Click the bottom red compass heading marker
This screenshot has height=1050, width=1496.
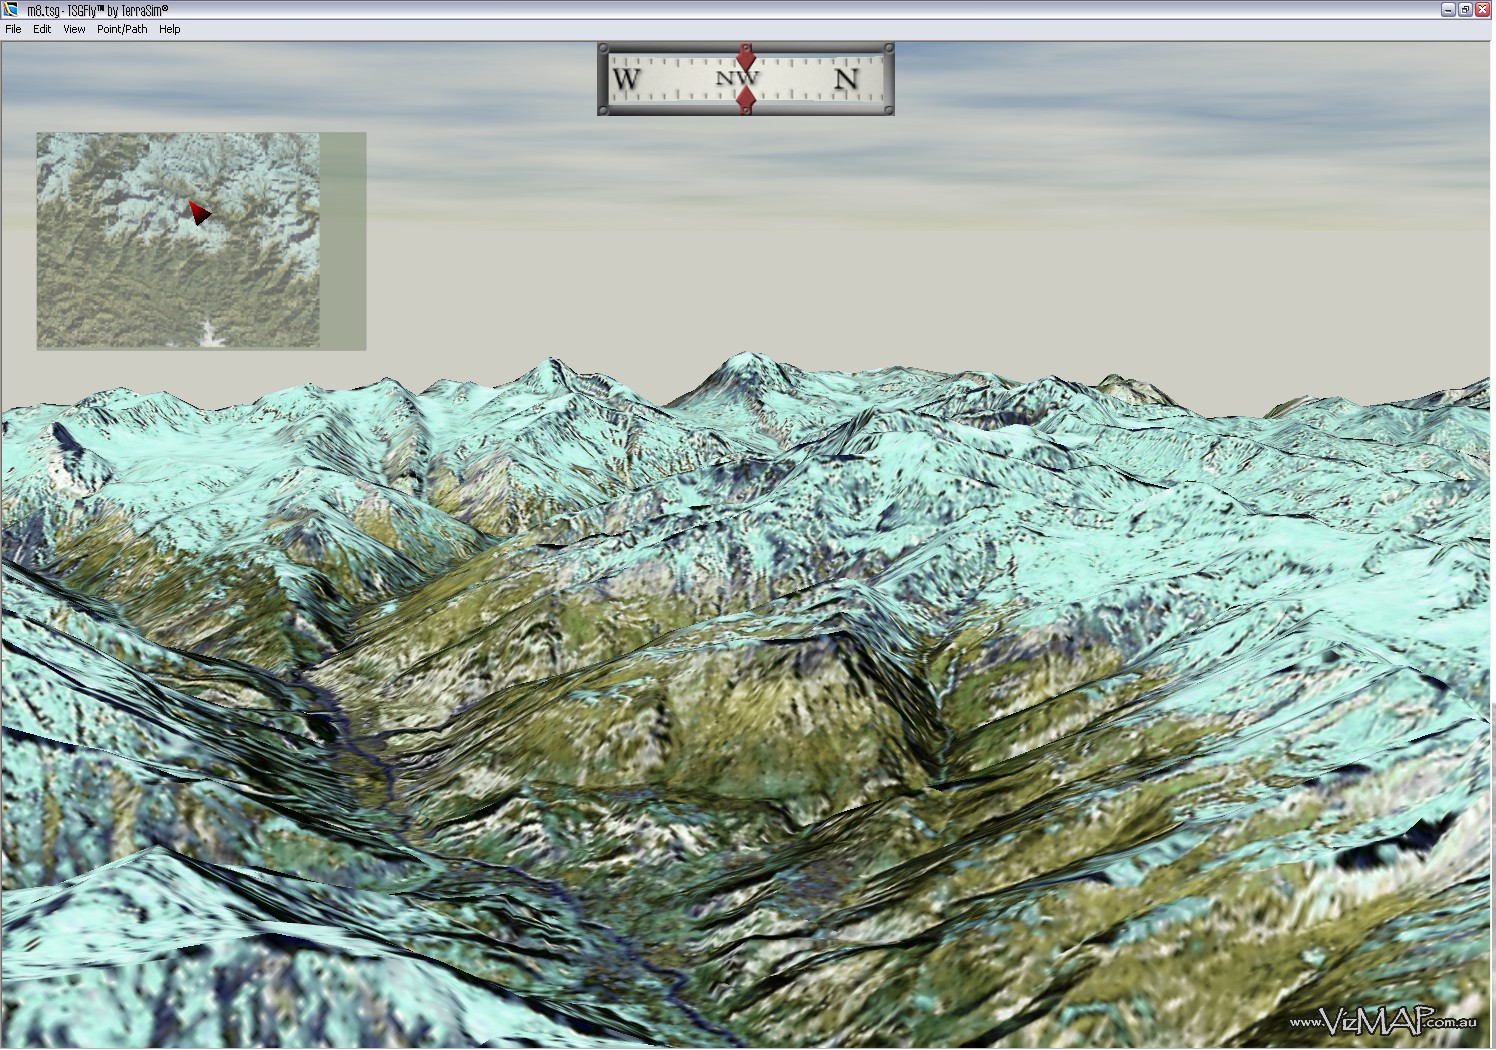[x=745, y=100]
